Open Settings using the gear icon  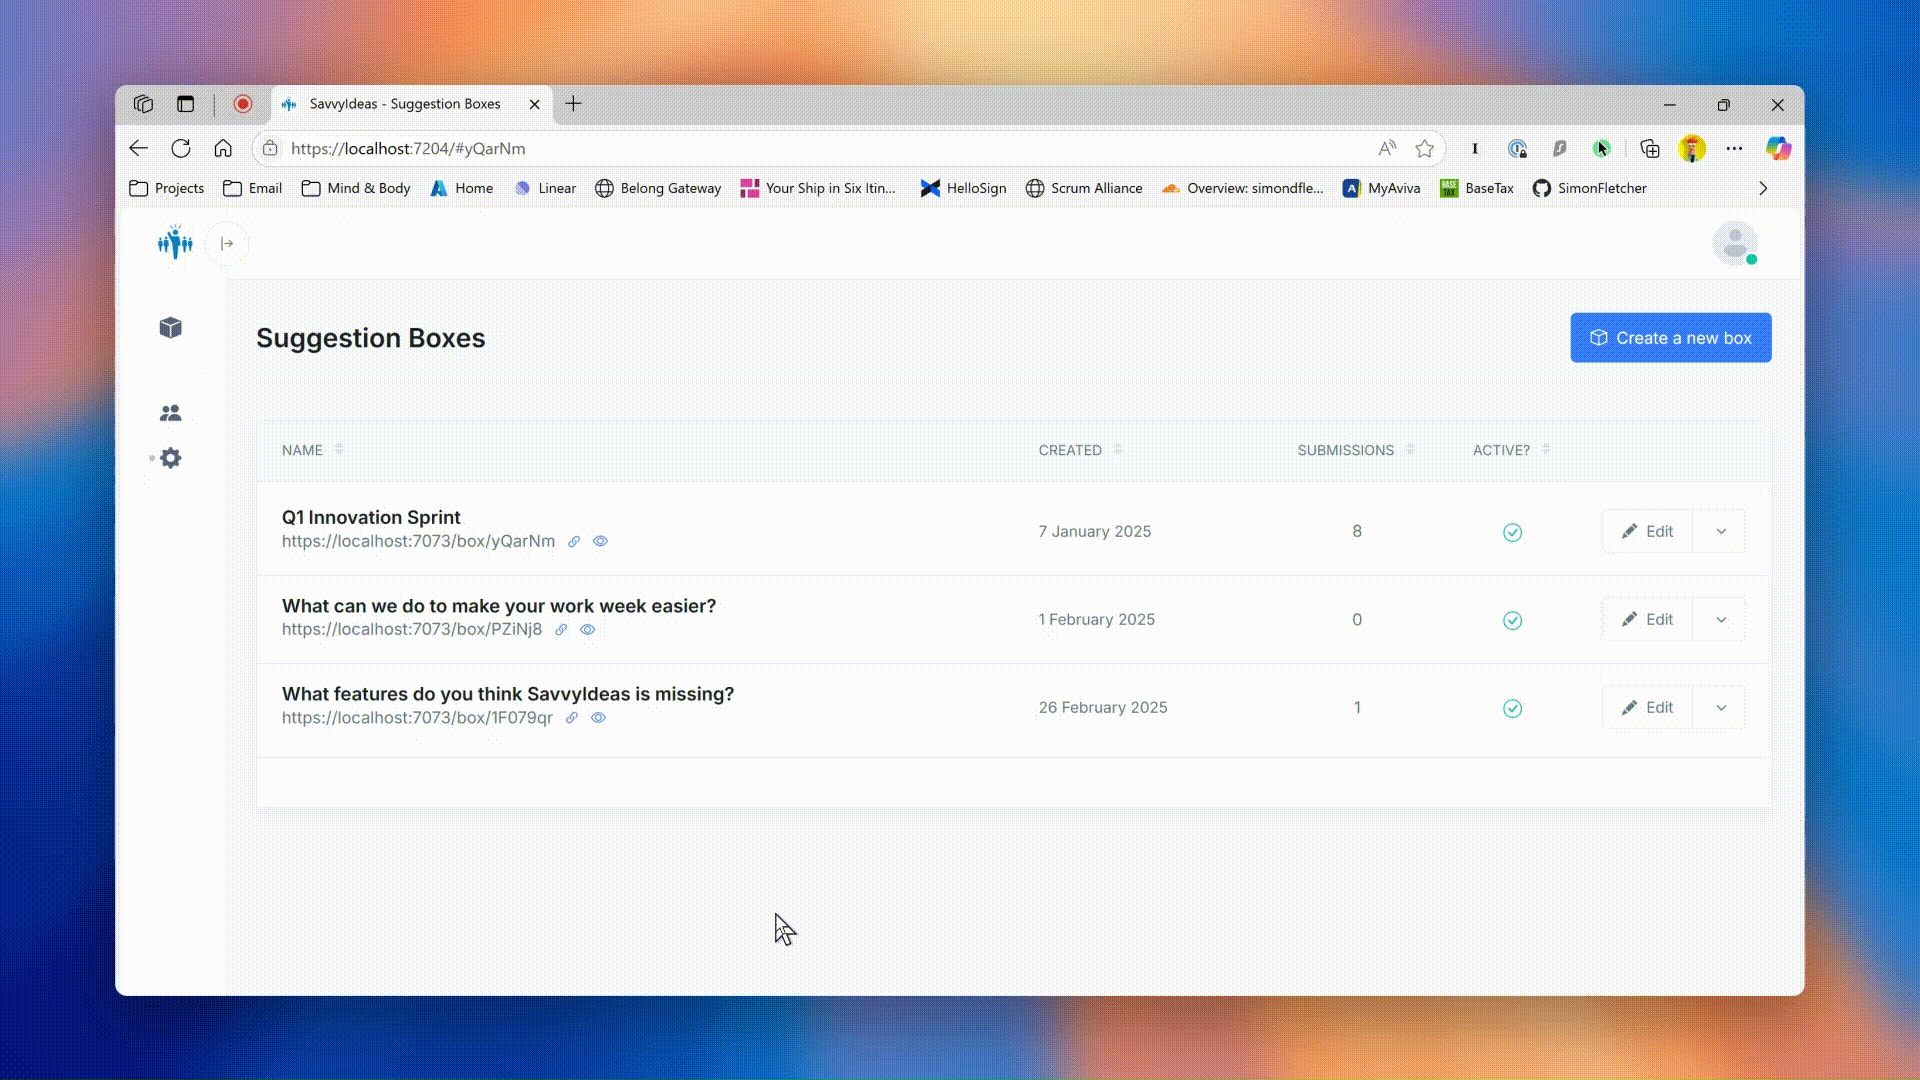click(170, 457)
